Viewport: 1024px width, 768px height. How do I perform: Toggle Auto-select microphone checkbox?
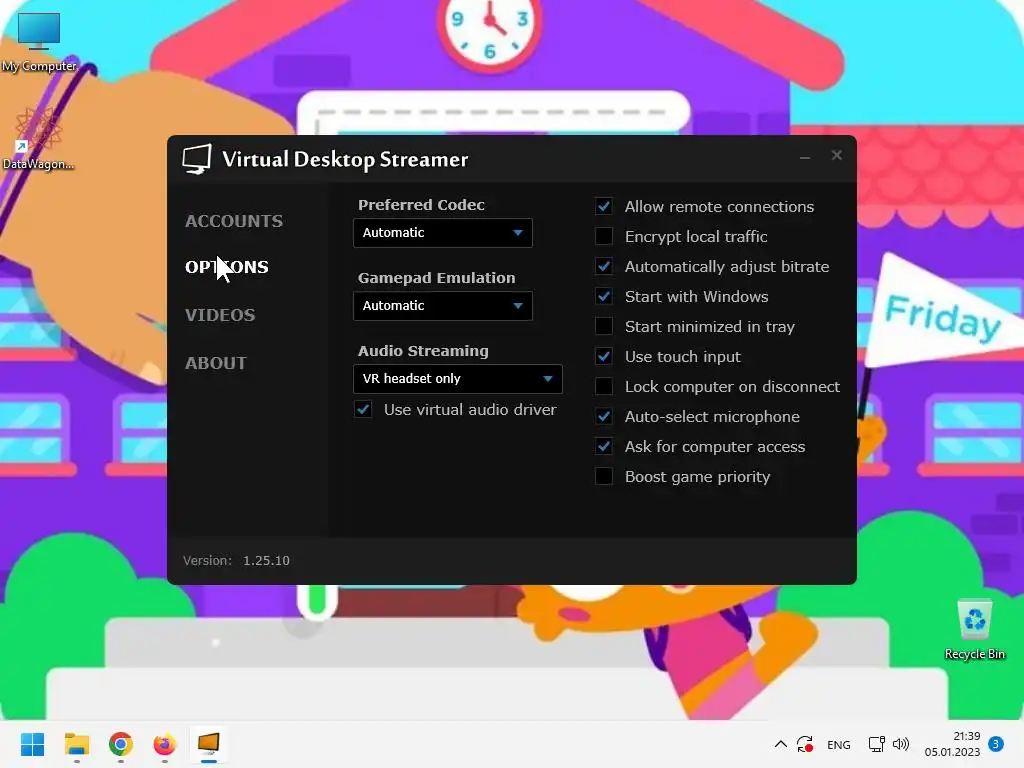pyautogui.click(x=604, y=417)
